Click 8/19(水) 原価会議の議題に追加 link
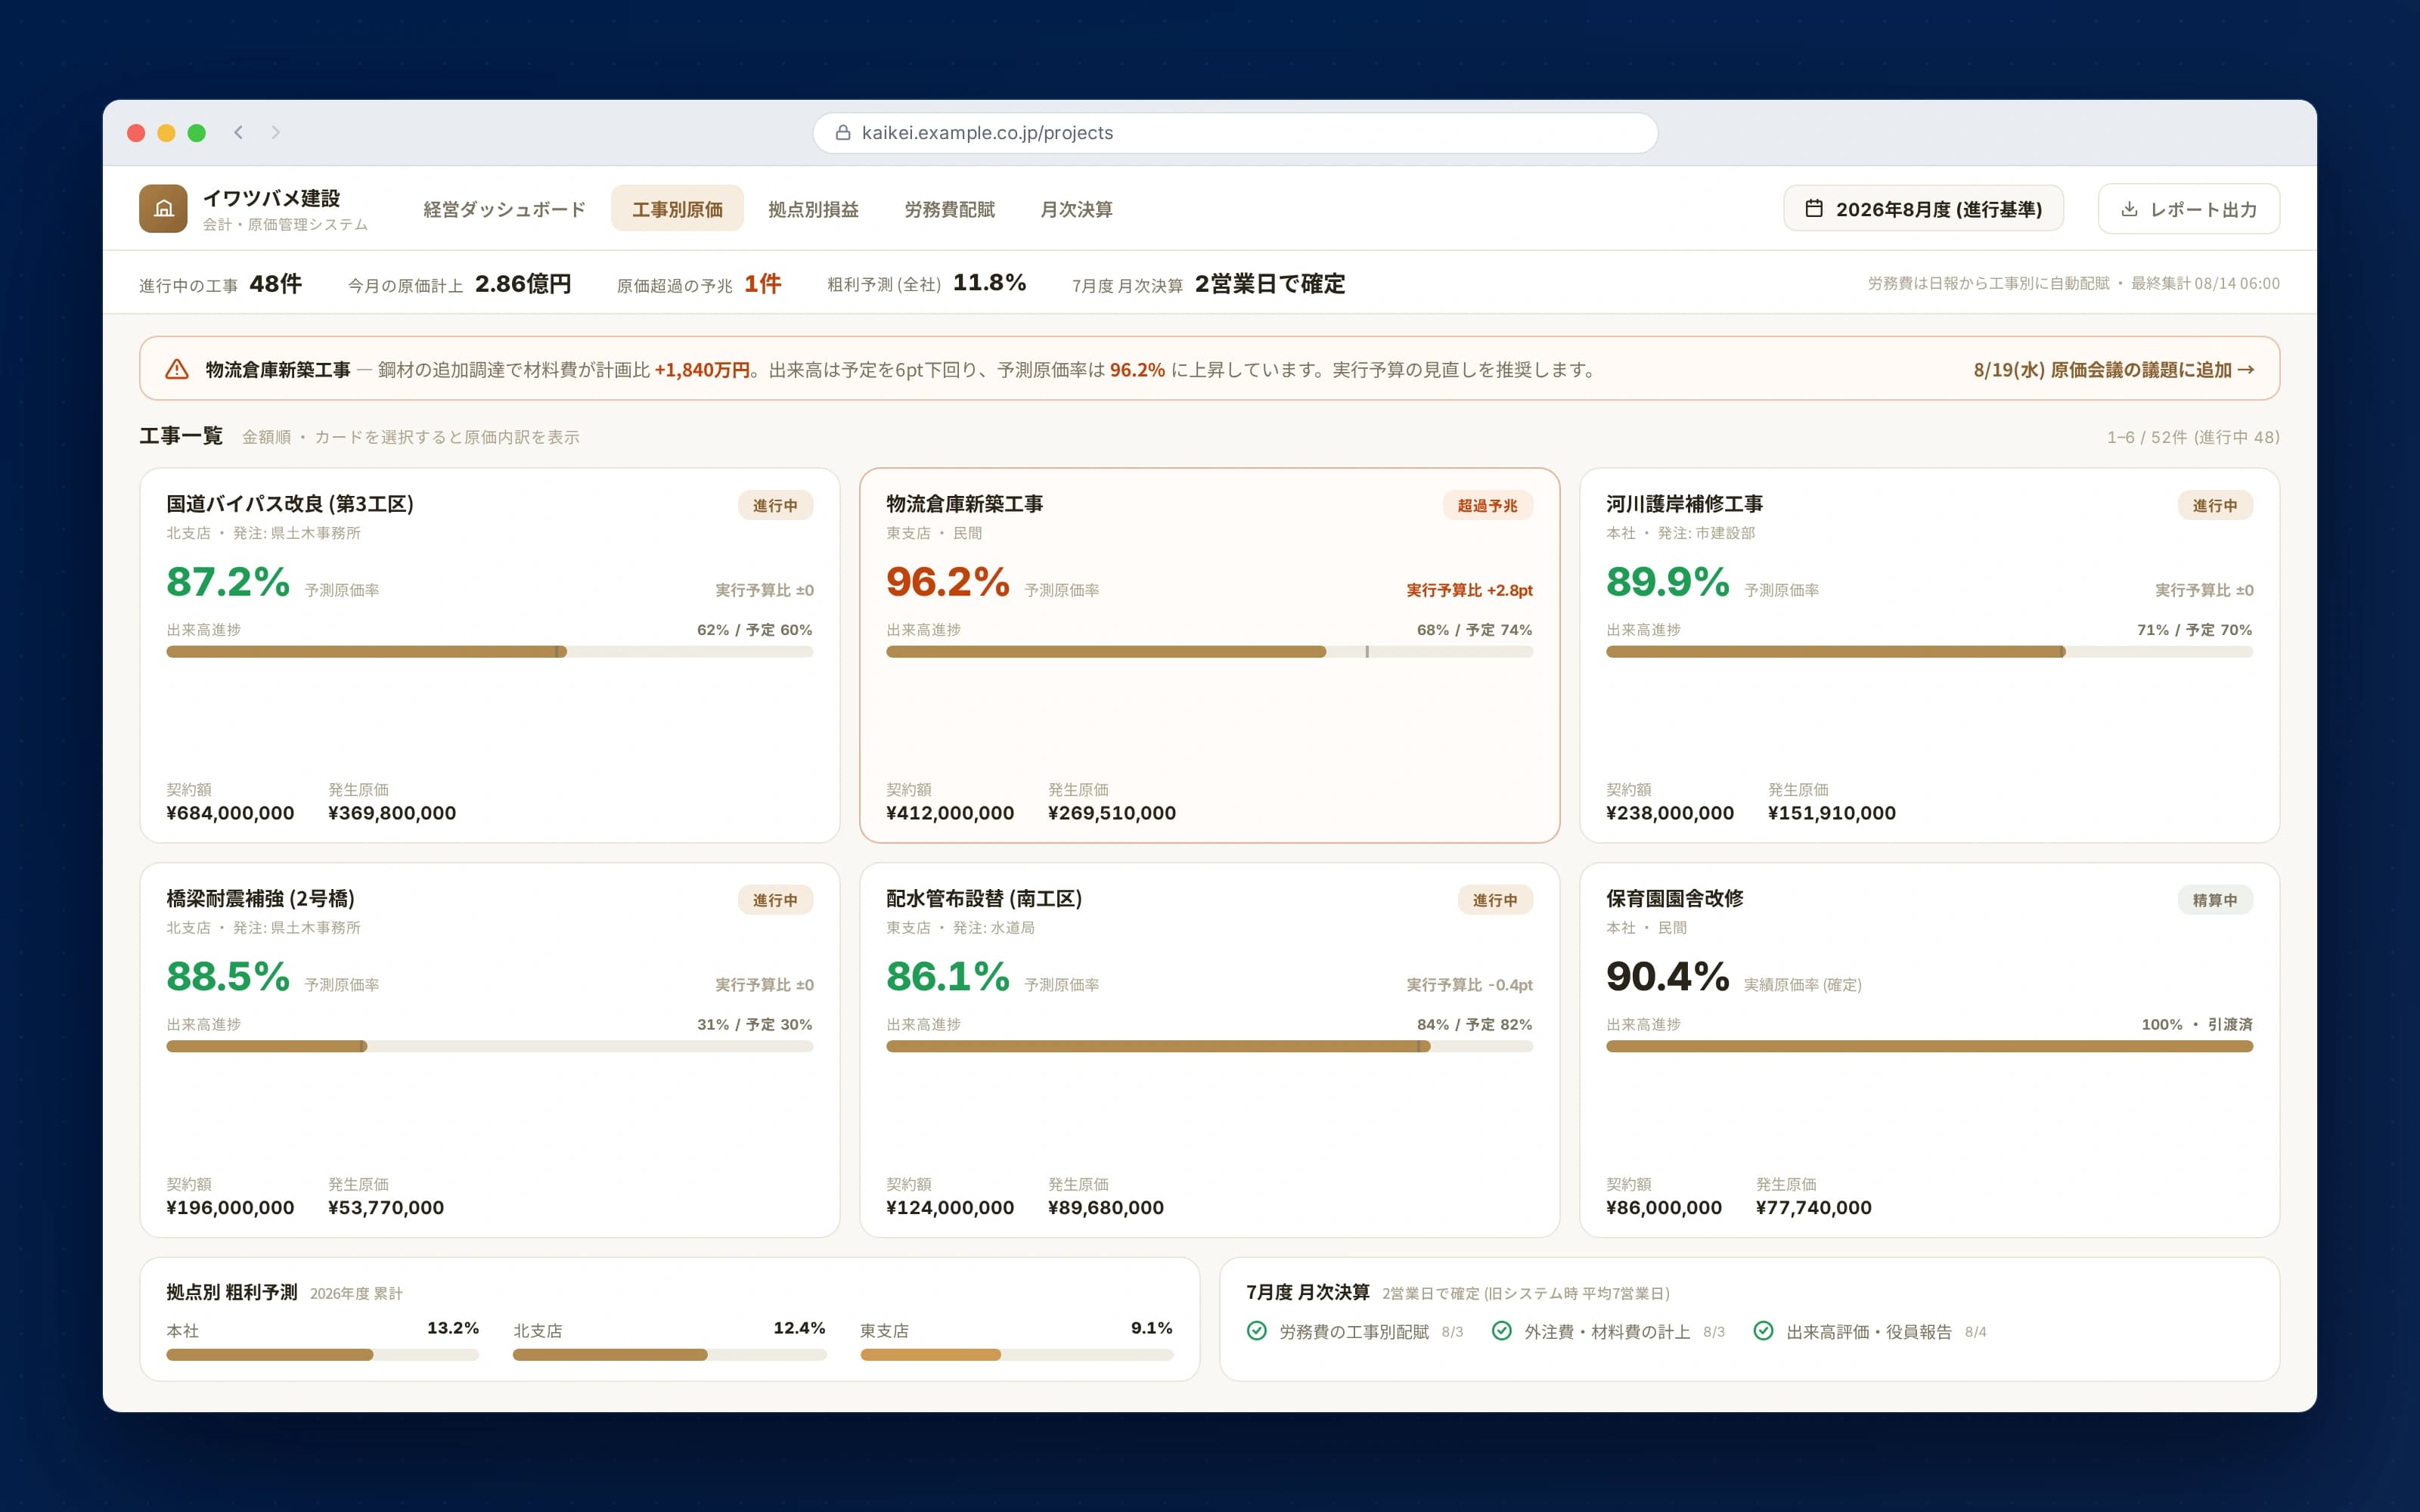The width and height of the screenshot is (2420, 1512). (x=2114, y=369)
